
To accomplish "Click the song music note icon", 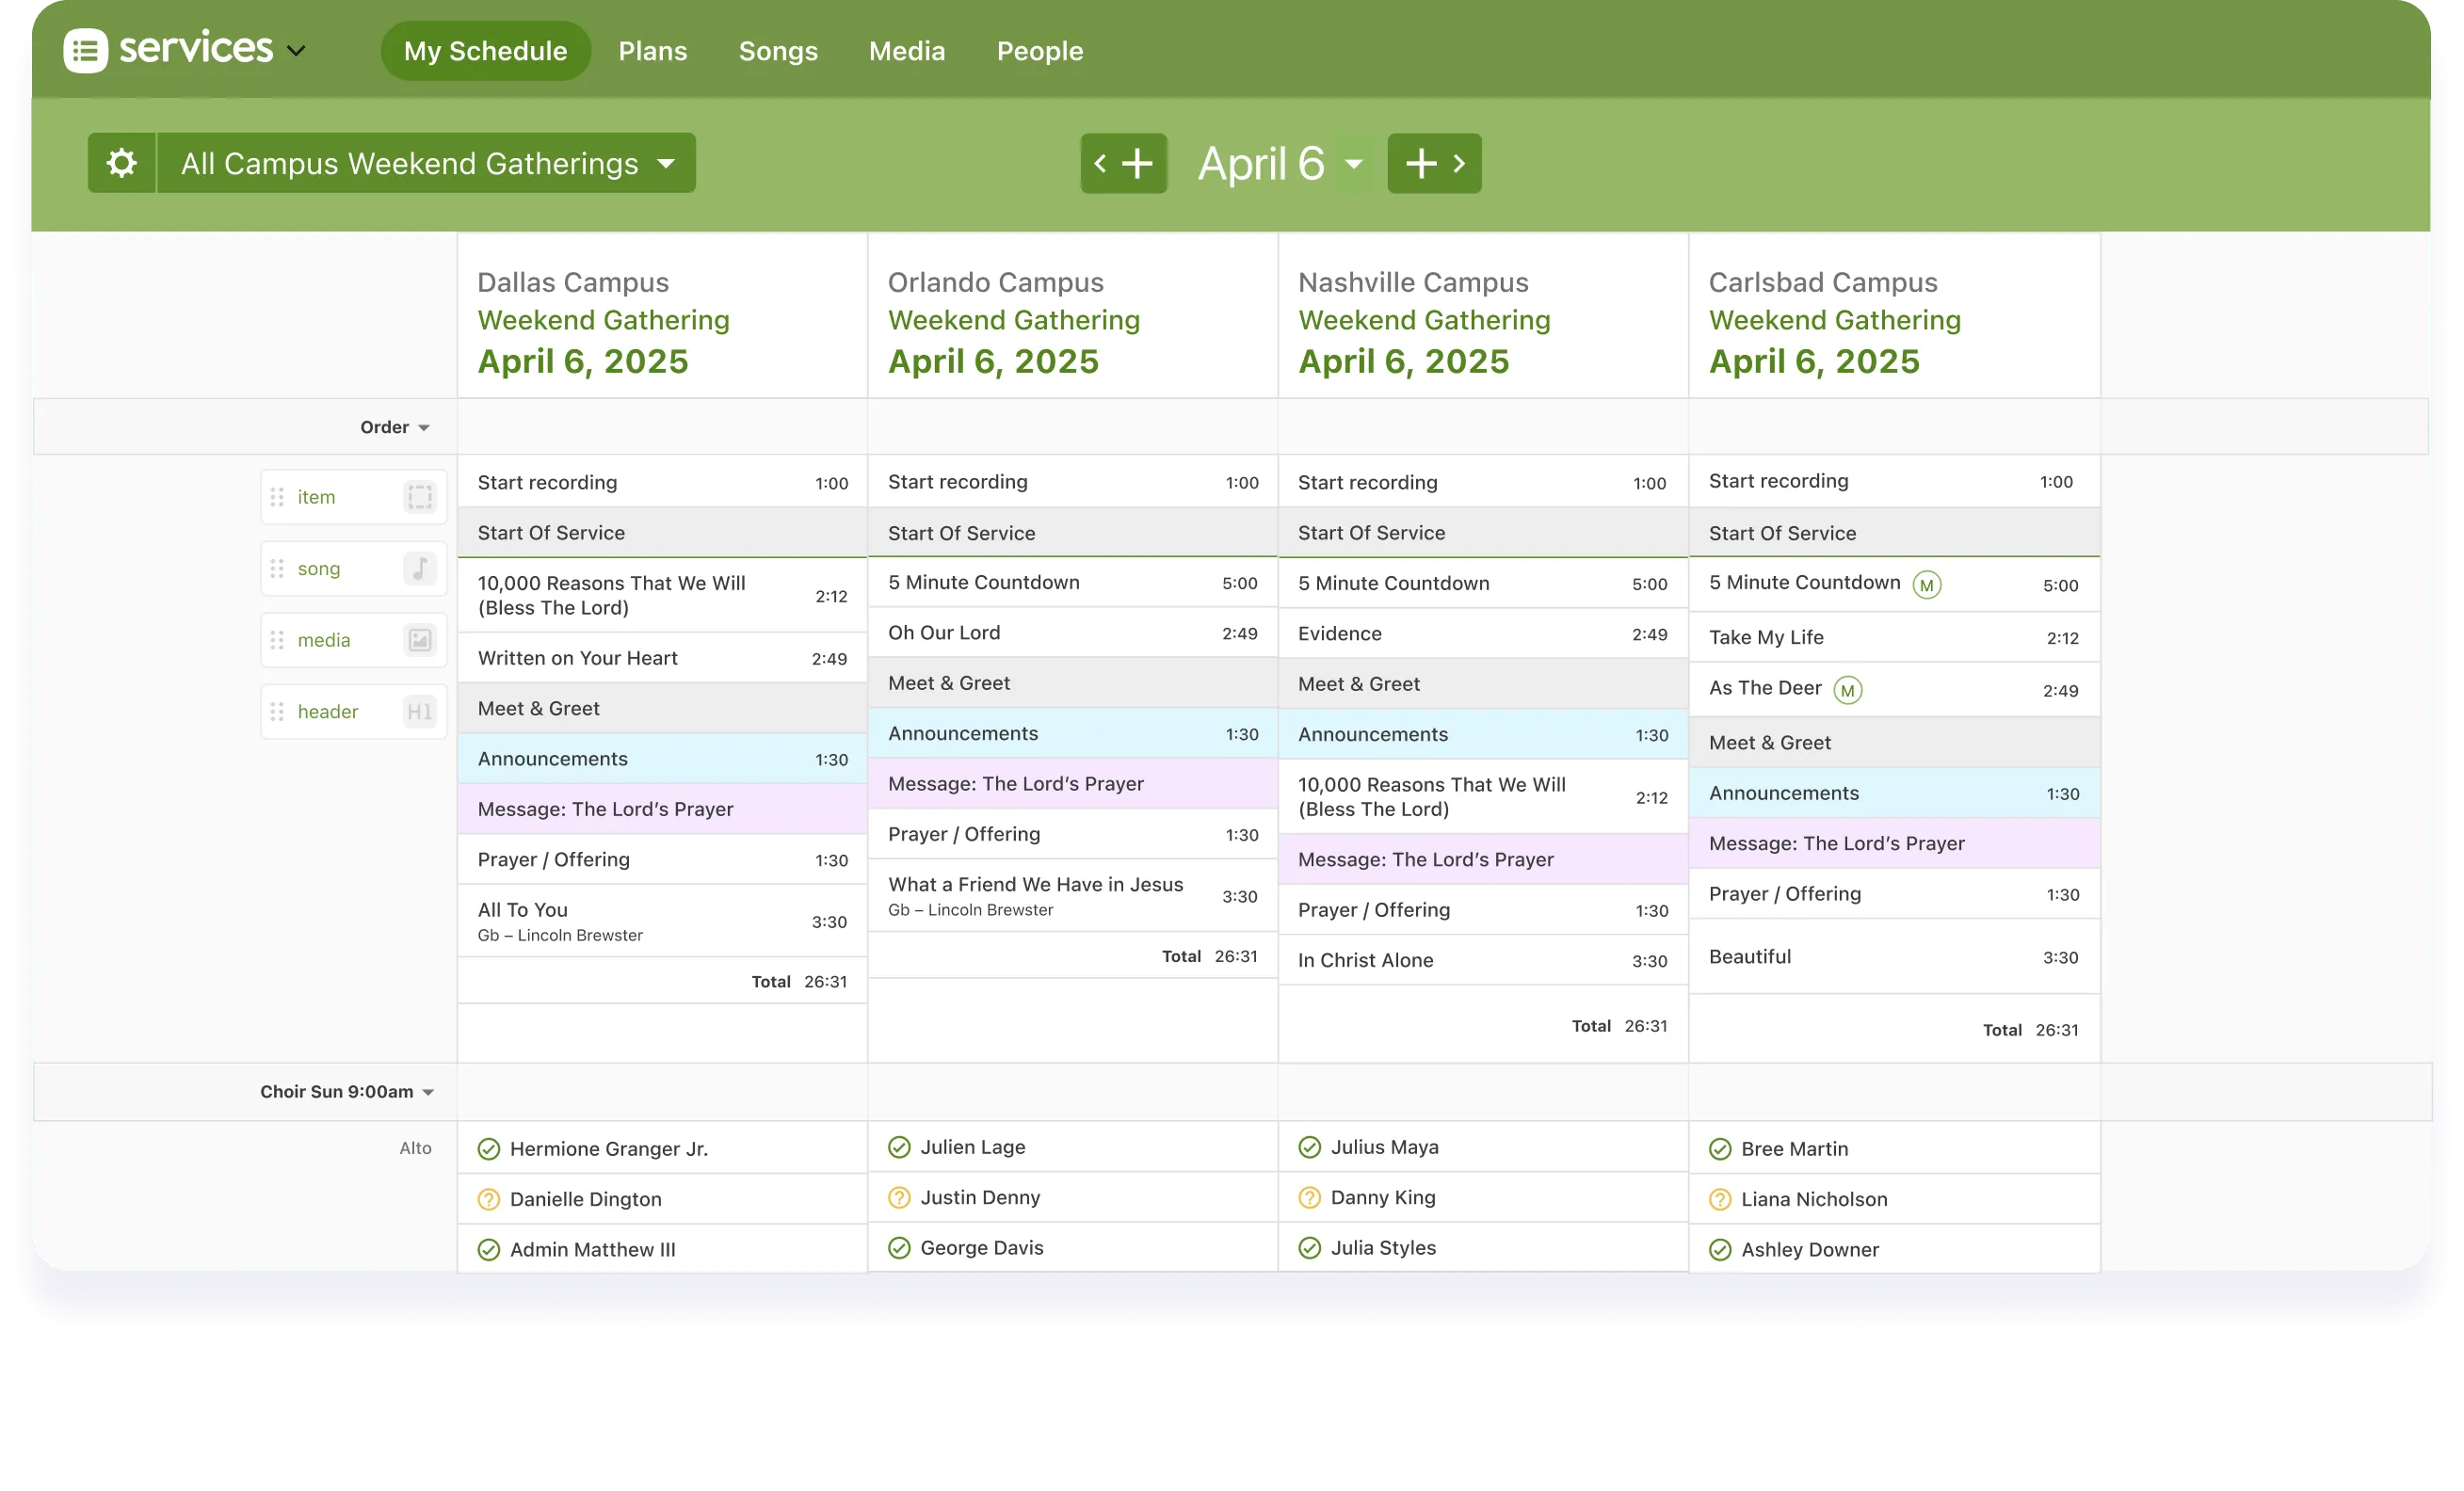I will (420, 568).
